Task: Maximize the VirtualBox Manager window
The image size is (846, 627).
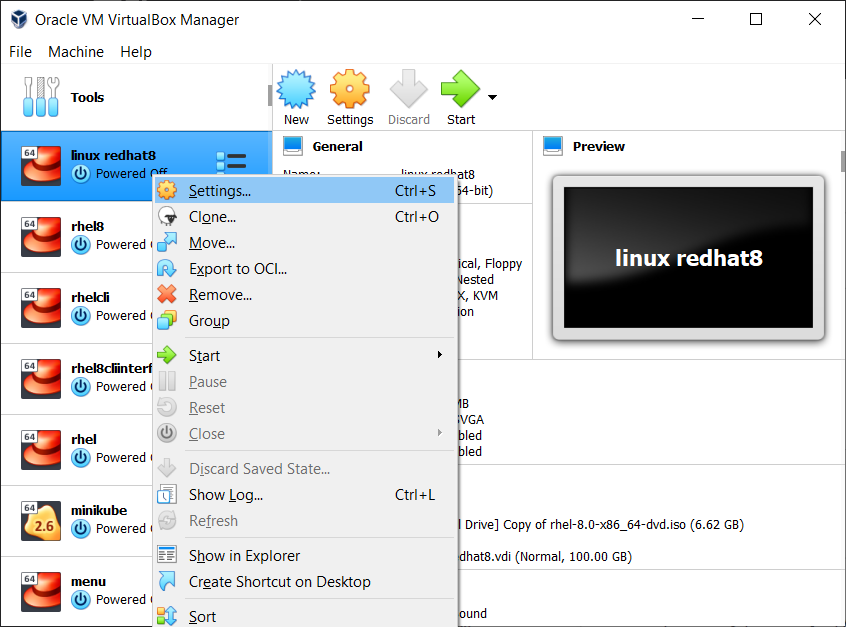Action: 756,19
